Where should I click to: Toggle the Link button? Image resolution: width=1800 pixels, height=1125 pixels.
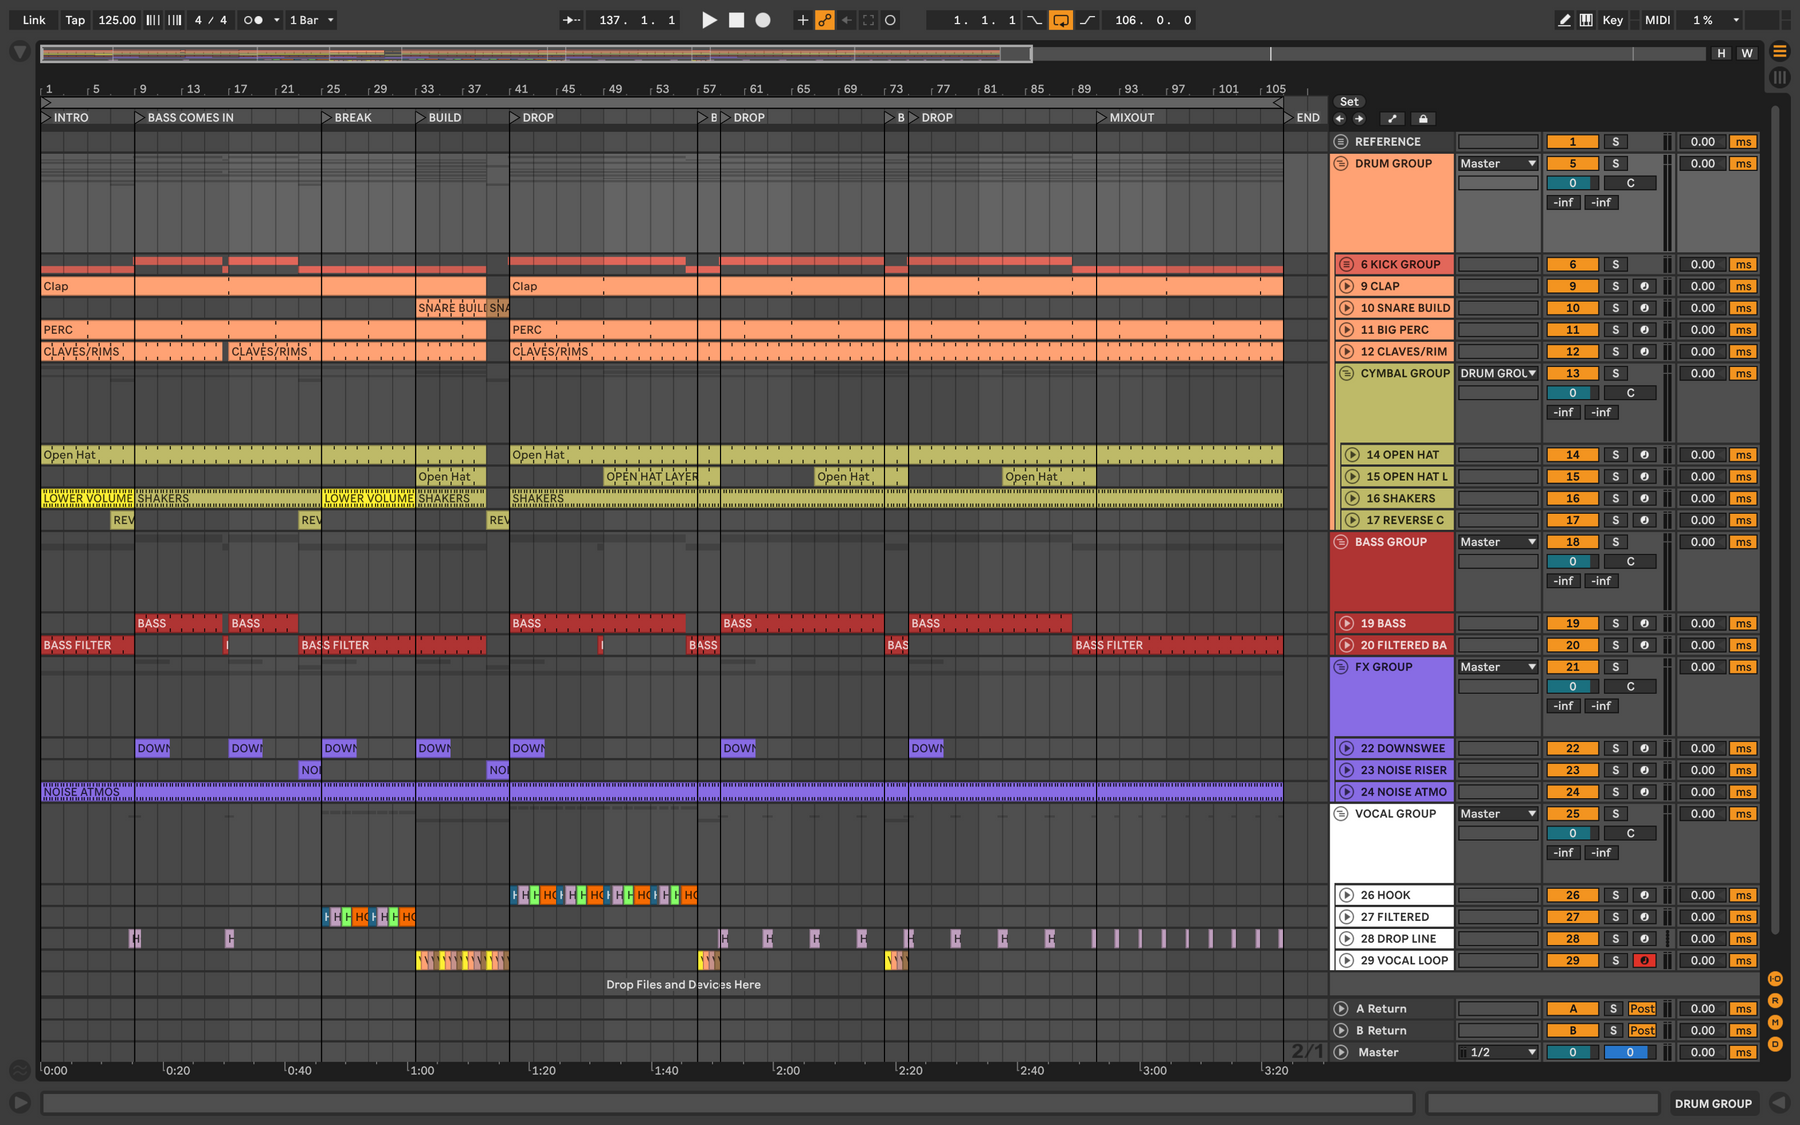[x=34, y=20]
